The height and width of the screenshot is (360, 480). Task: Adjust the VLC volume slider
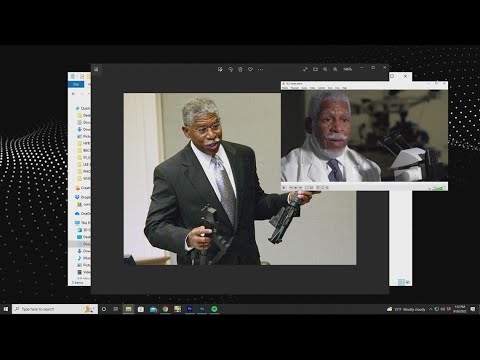440,188
